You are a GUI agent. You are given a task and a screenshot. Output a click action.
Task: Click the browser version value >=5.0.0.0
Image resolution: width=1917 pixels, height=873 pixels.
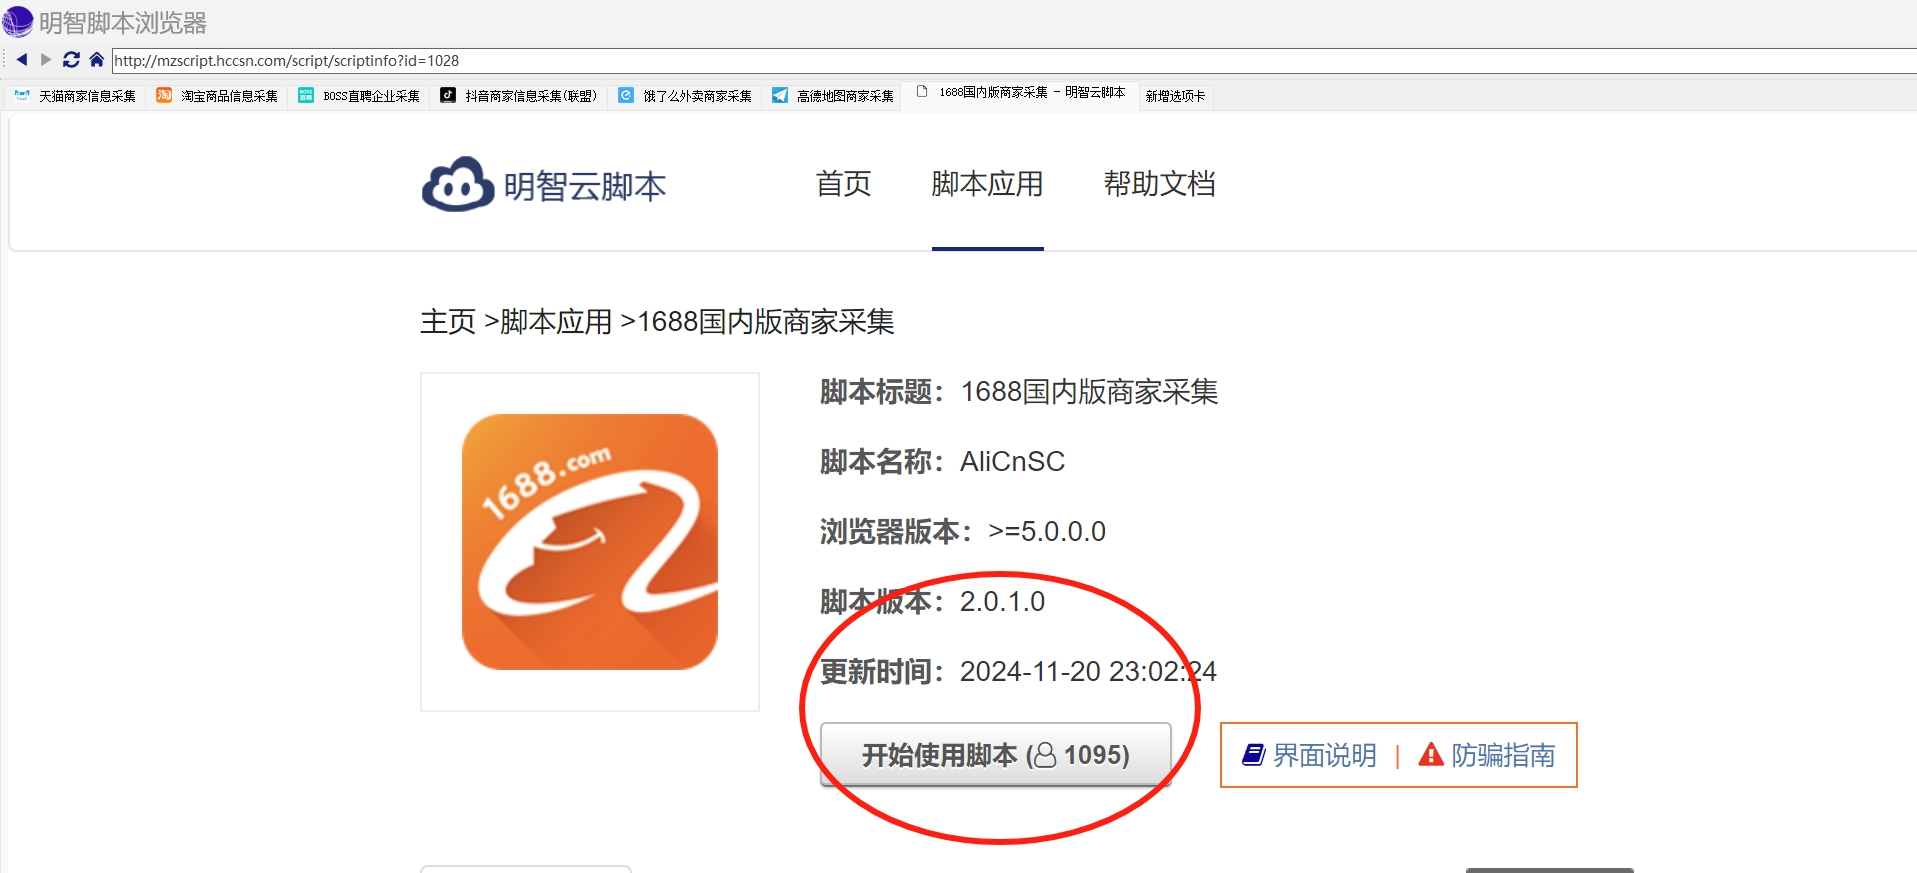pyautogui.click(x=1047, y=532)
